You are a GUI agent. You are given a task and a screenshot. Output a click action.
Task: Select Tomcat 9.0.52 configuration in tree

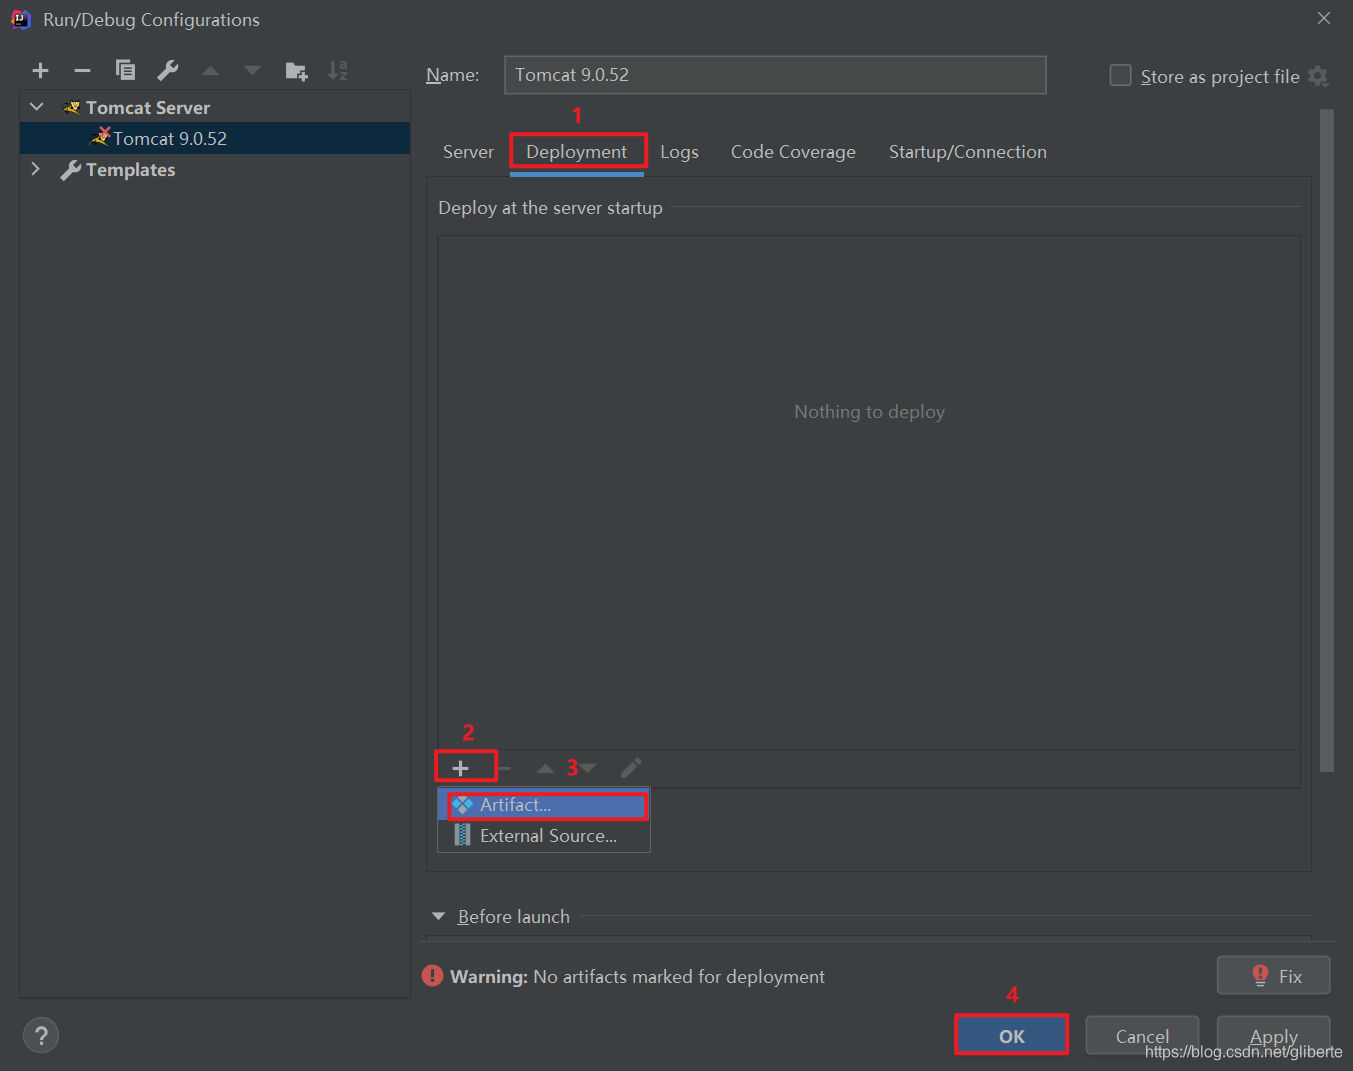pos(215,138)
